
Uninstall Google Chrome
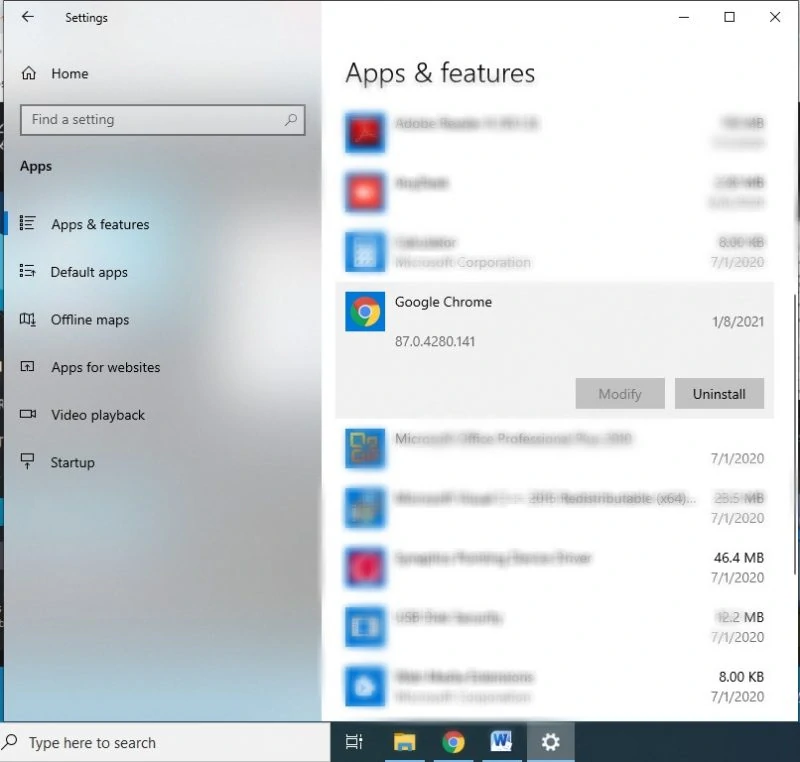pyautogui.click(x=719, y=394)
